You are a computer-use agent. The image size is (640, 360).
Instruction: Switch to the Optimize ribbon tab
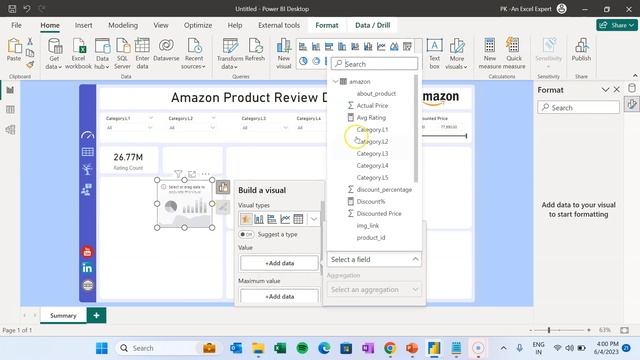click(198, 25)
